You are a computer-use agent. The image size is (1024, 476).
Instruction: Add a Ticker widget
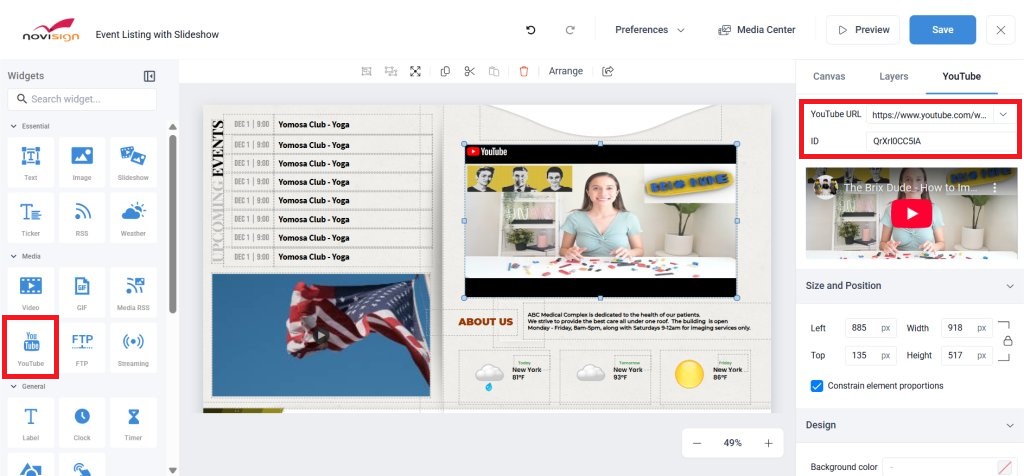(x=31, y=218)
